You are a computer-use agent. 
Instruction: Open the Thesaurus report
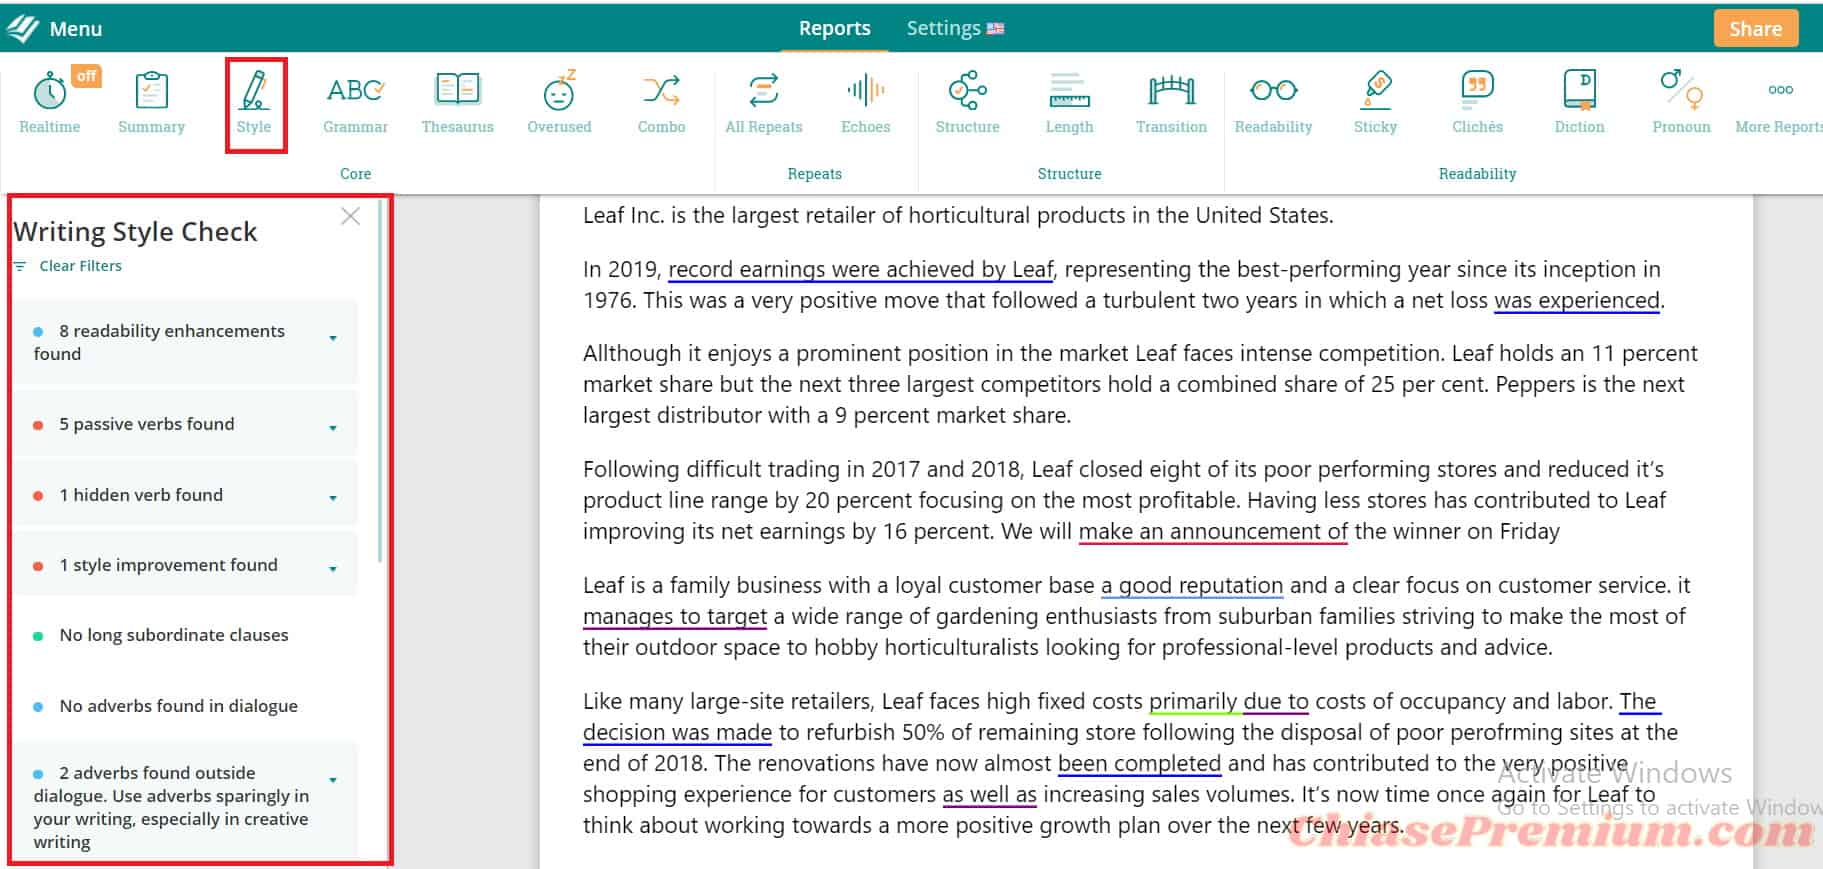[x=458, y=102]
